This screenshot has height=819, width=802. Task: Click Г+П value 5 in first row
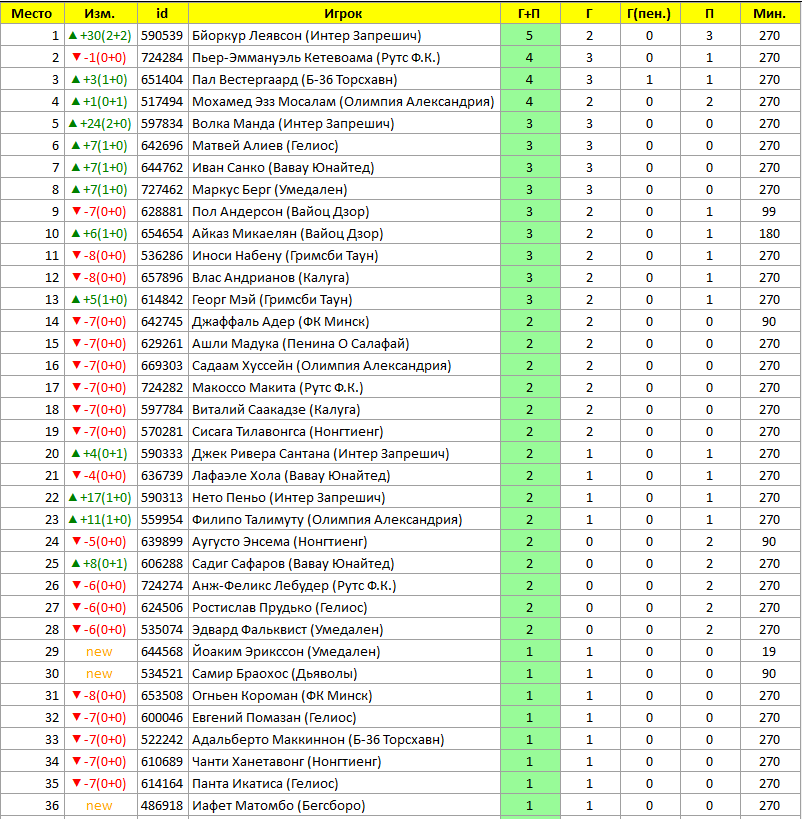tap(529, 36)
